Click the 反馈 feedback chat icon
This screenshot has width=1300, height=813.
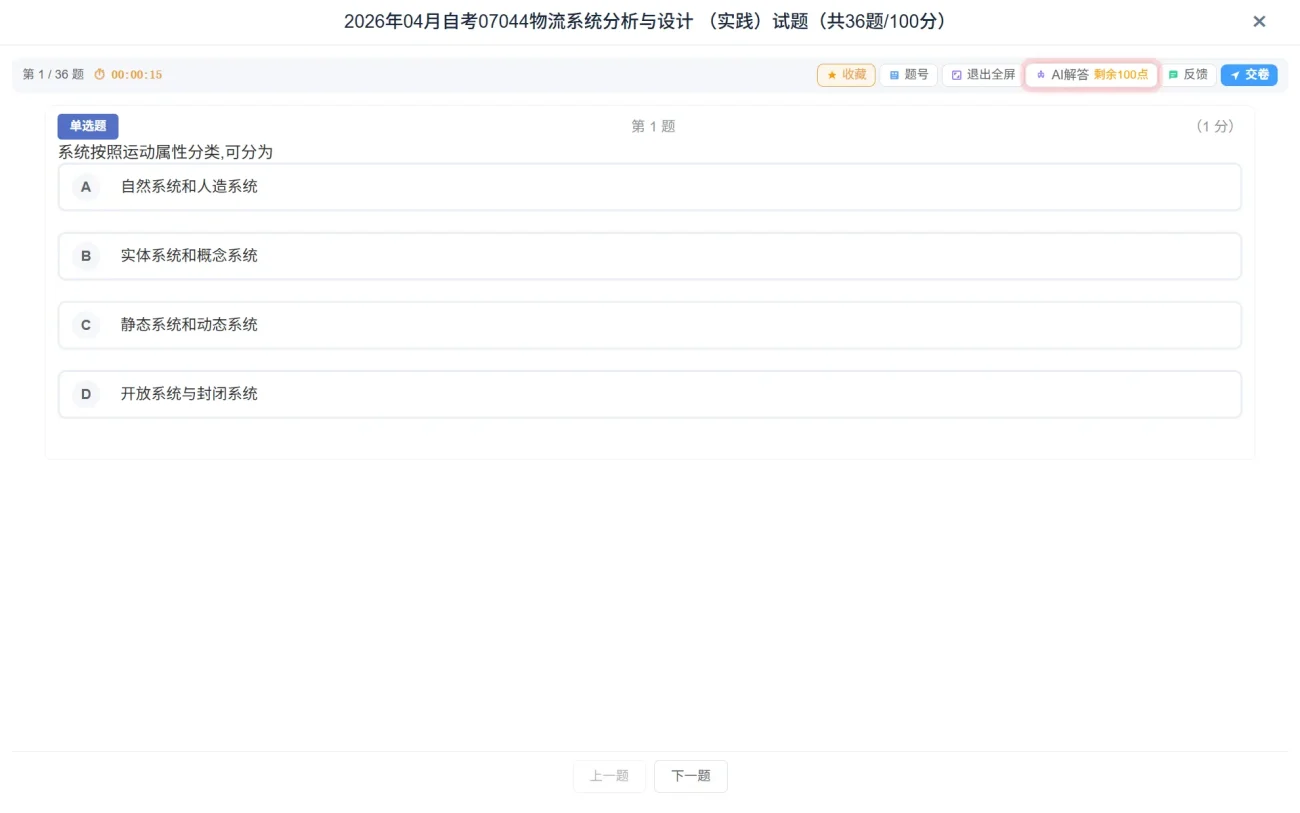[1173, 75]
